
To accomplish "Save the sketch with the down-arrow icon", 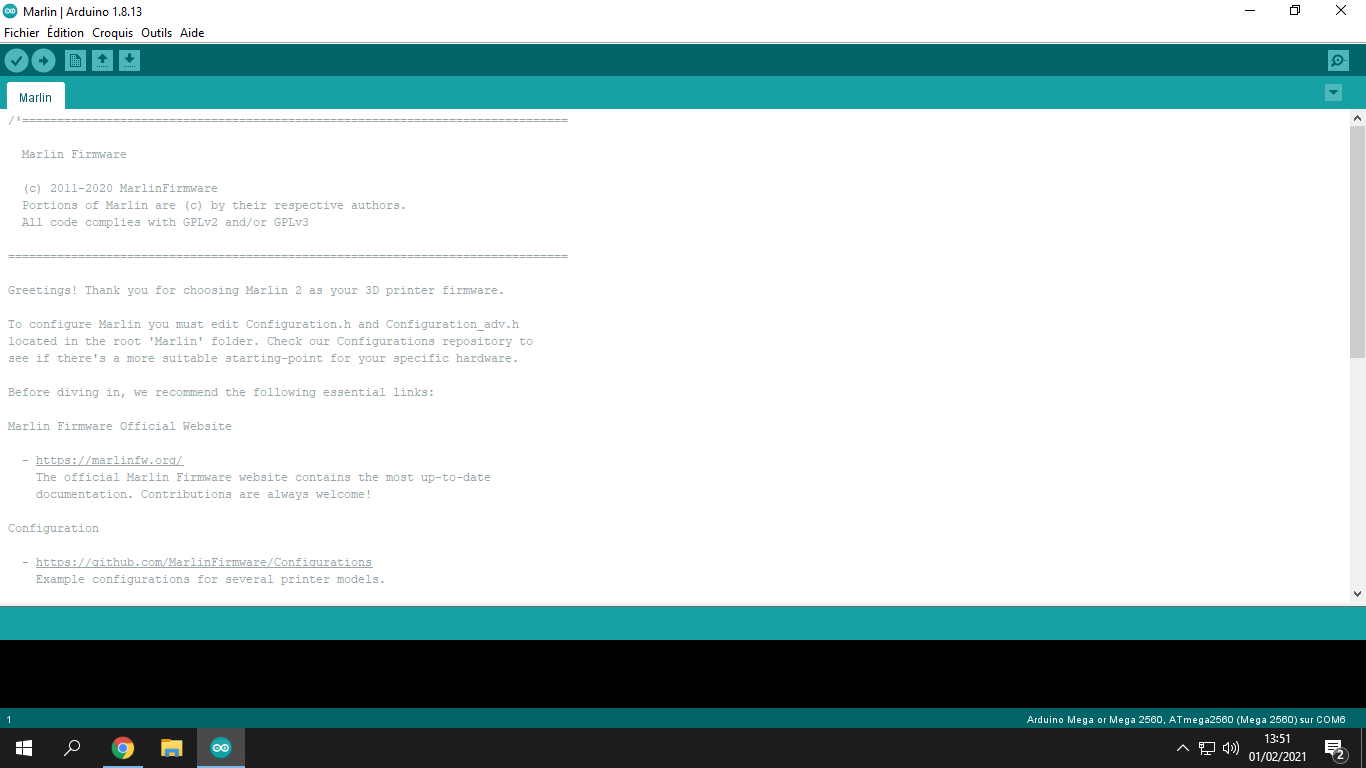I will pyautogui.click(x=129, y=61).
